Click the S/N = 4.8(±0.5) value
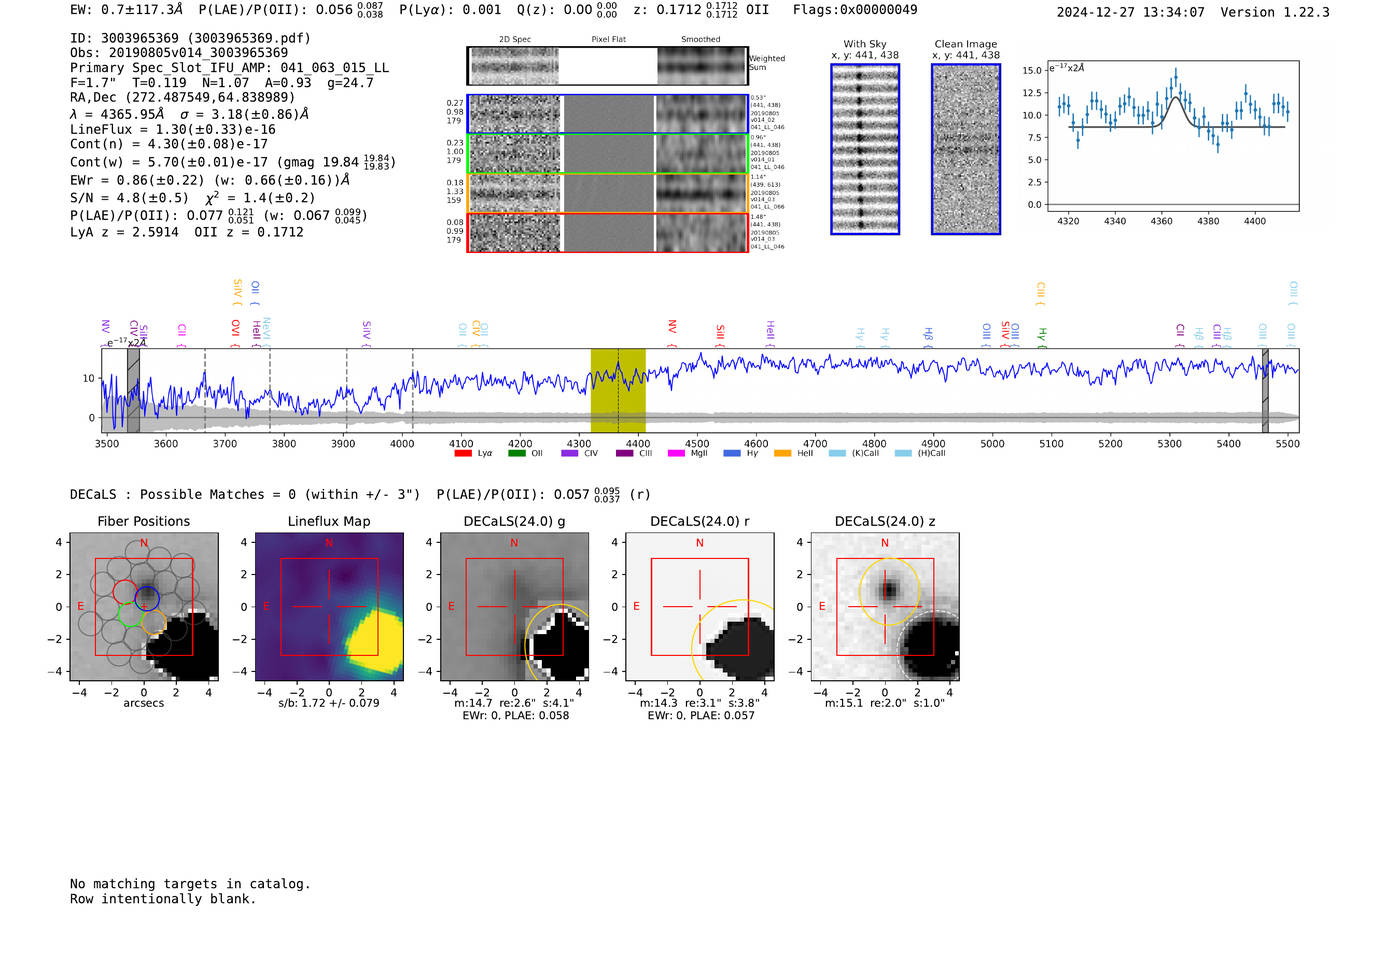 [129, 198]
